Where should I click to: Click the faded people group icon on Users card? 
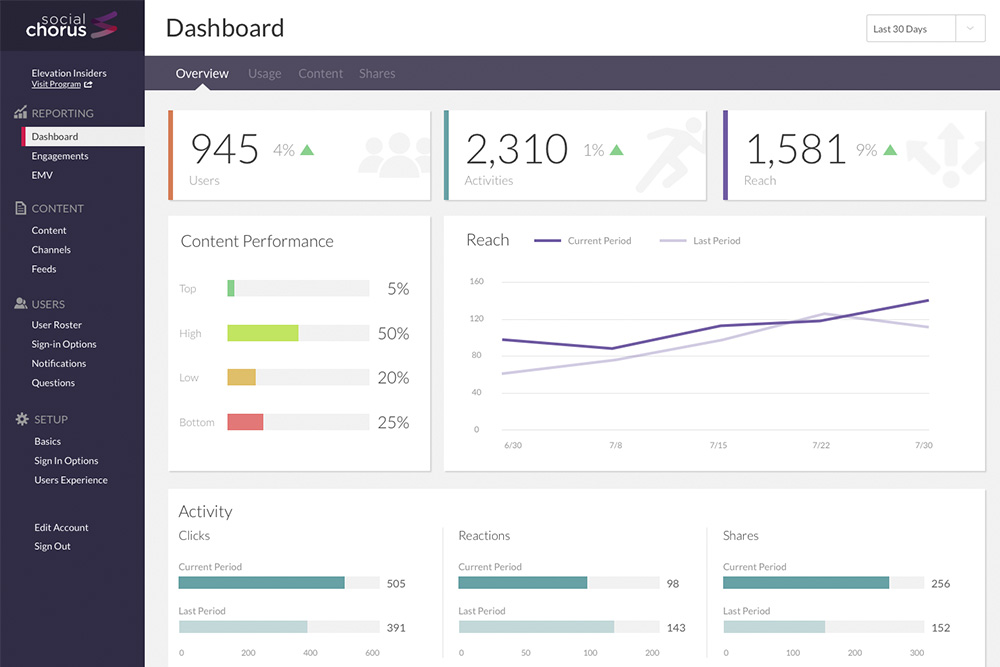pos(394,154)
